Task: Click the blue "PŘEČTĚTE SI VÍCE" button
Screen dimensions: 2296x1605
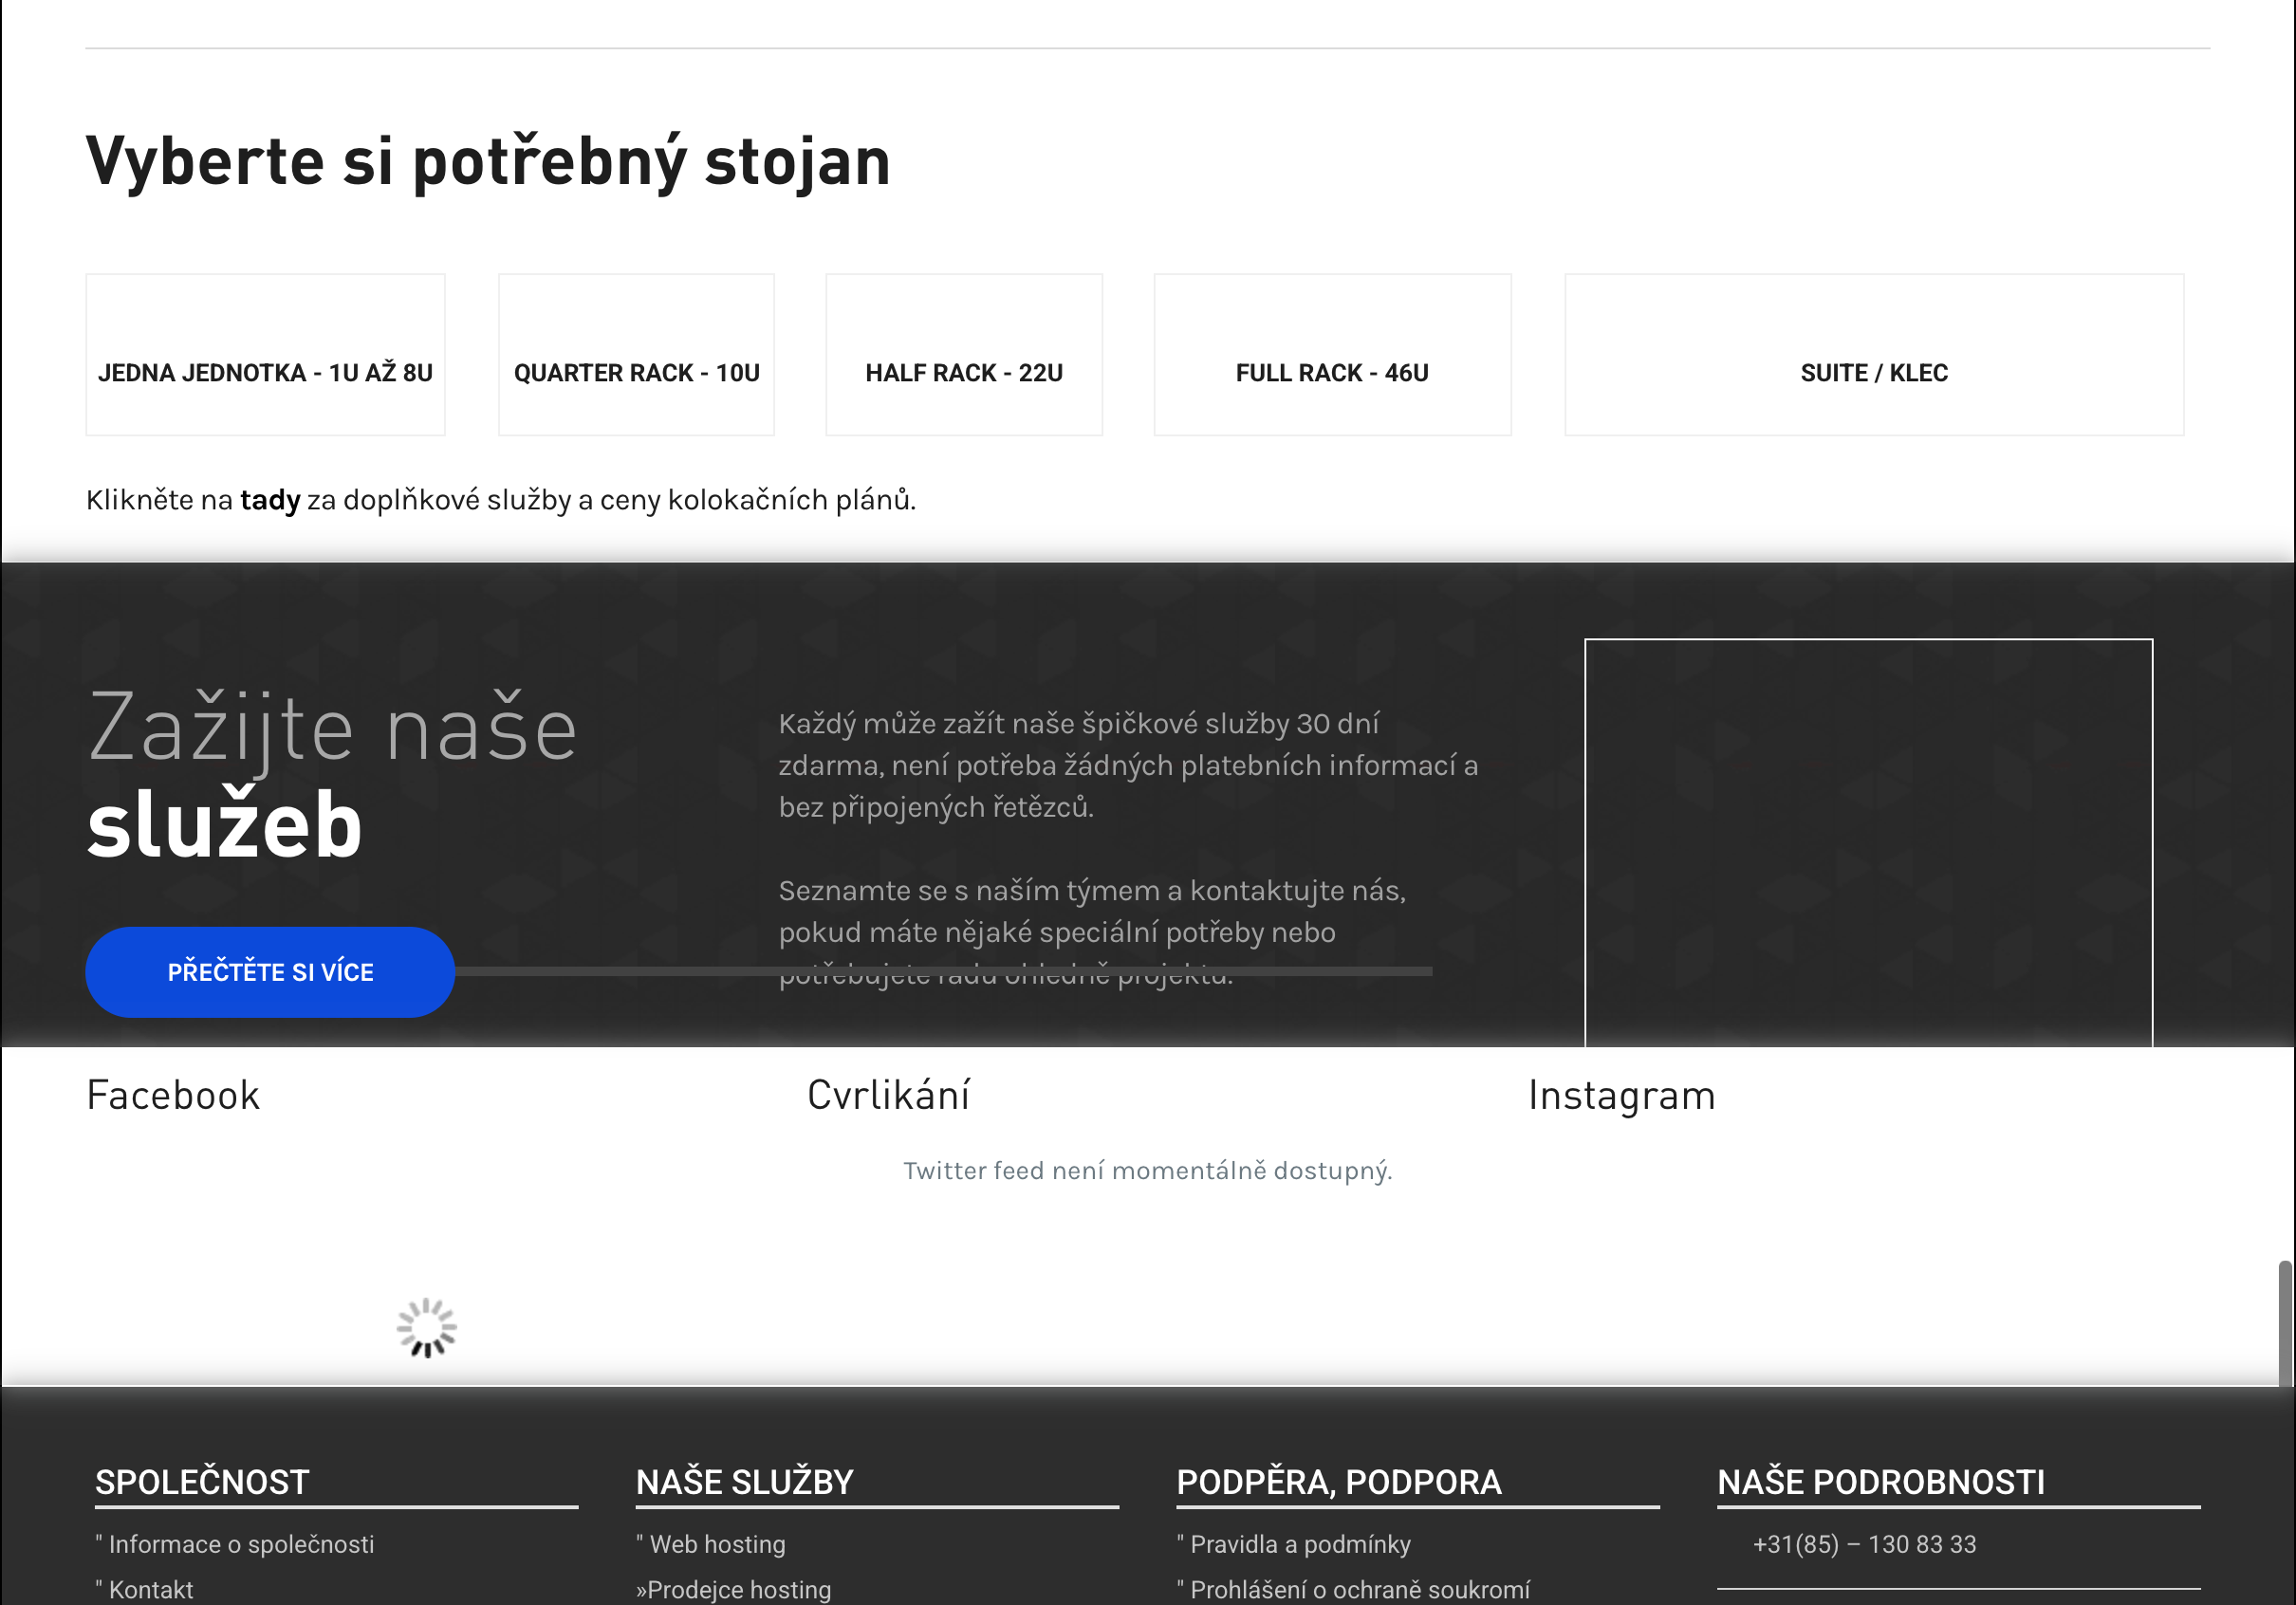Action: (x=270, y=971)
